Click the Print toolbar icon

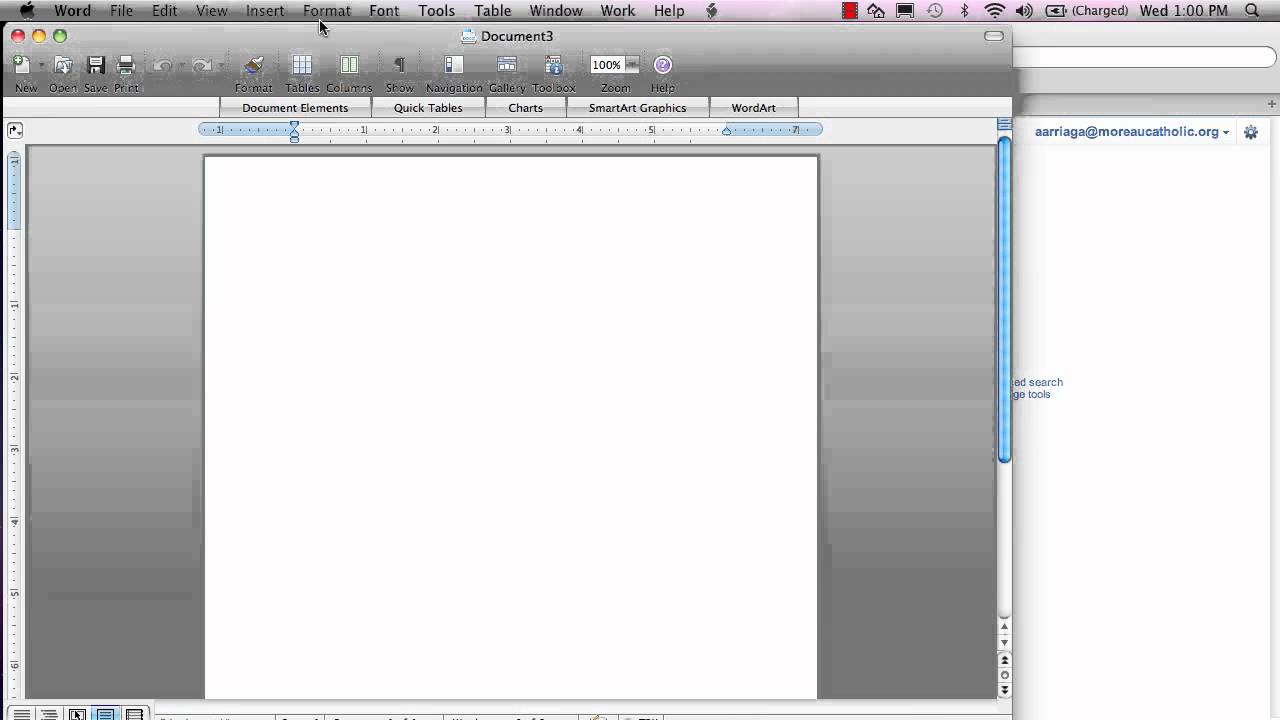point(126,66)
